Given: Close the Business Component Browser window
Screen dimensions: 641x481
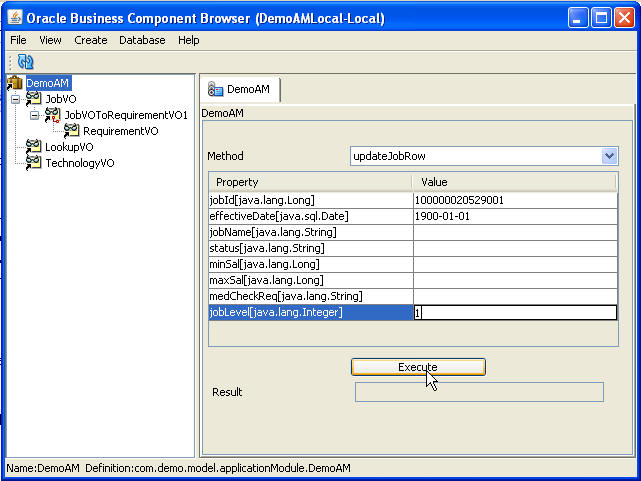Looking at the screenshot, I should [624, 18].
